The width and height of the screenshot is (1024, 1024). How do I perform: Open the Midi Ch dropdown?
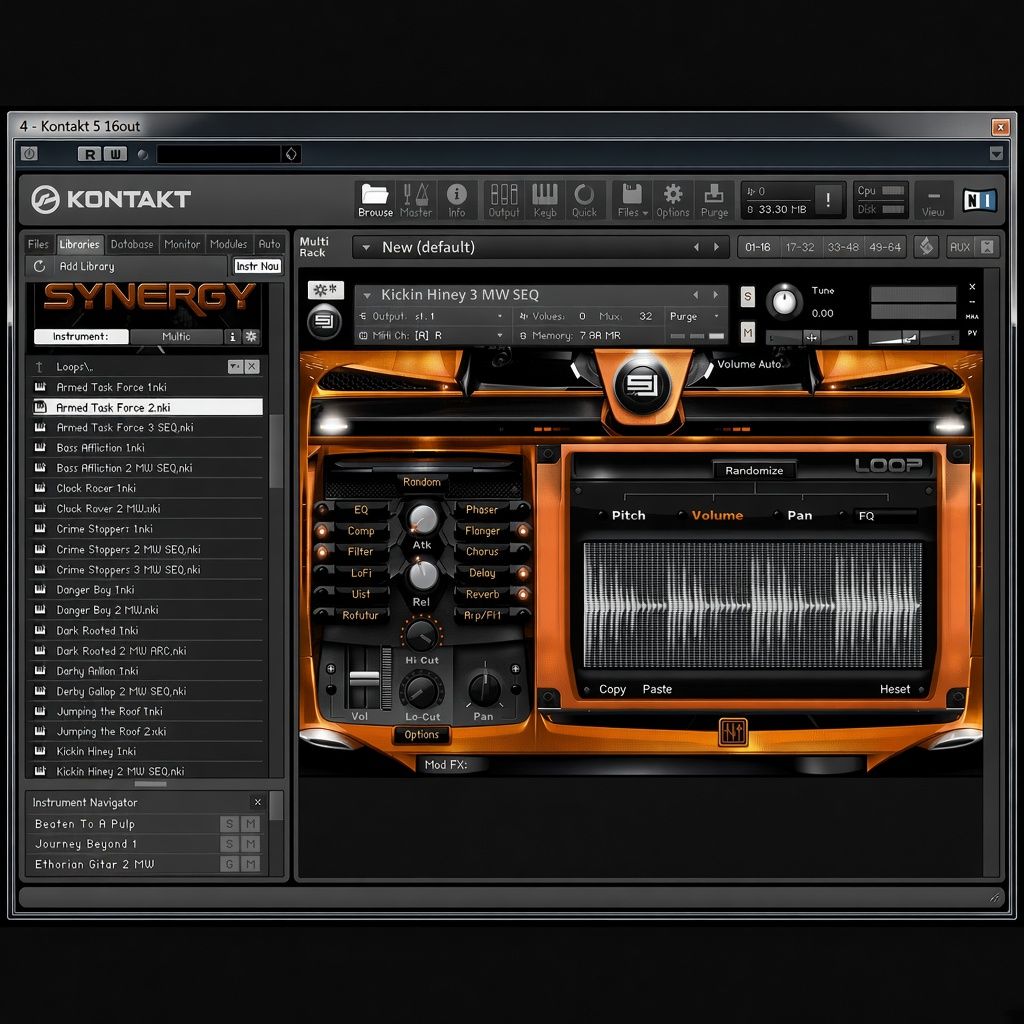click(x=500, y=335)
